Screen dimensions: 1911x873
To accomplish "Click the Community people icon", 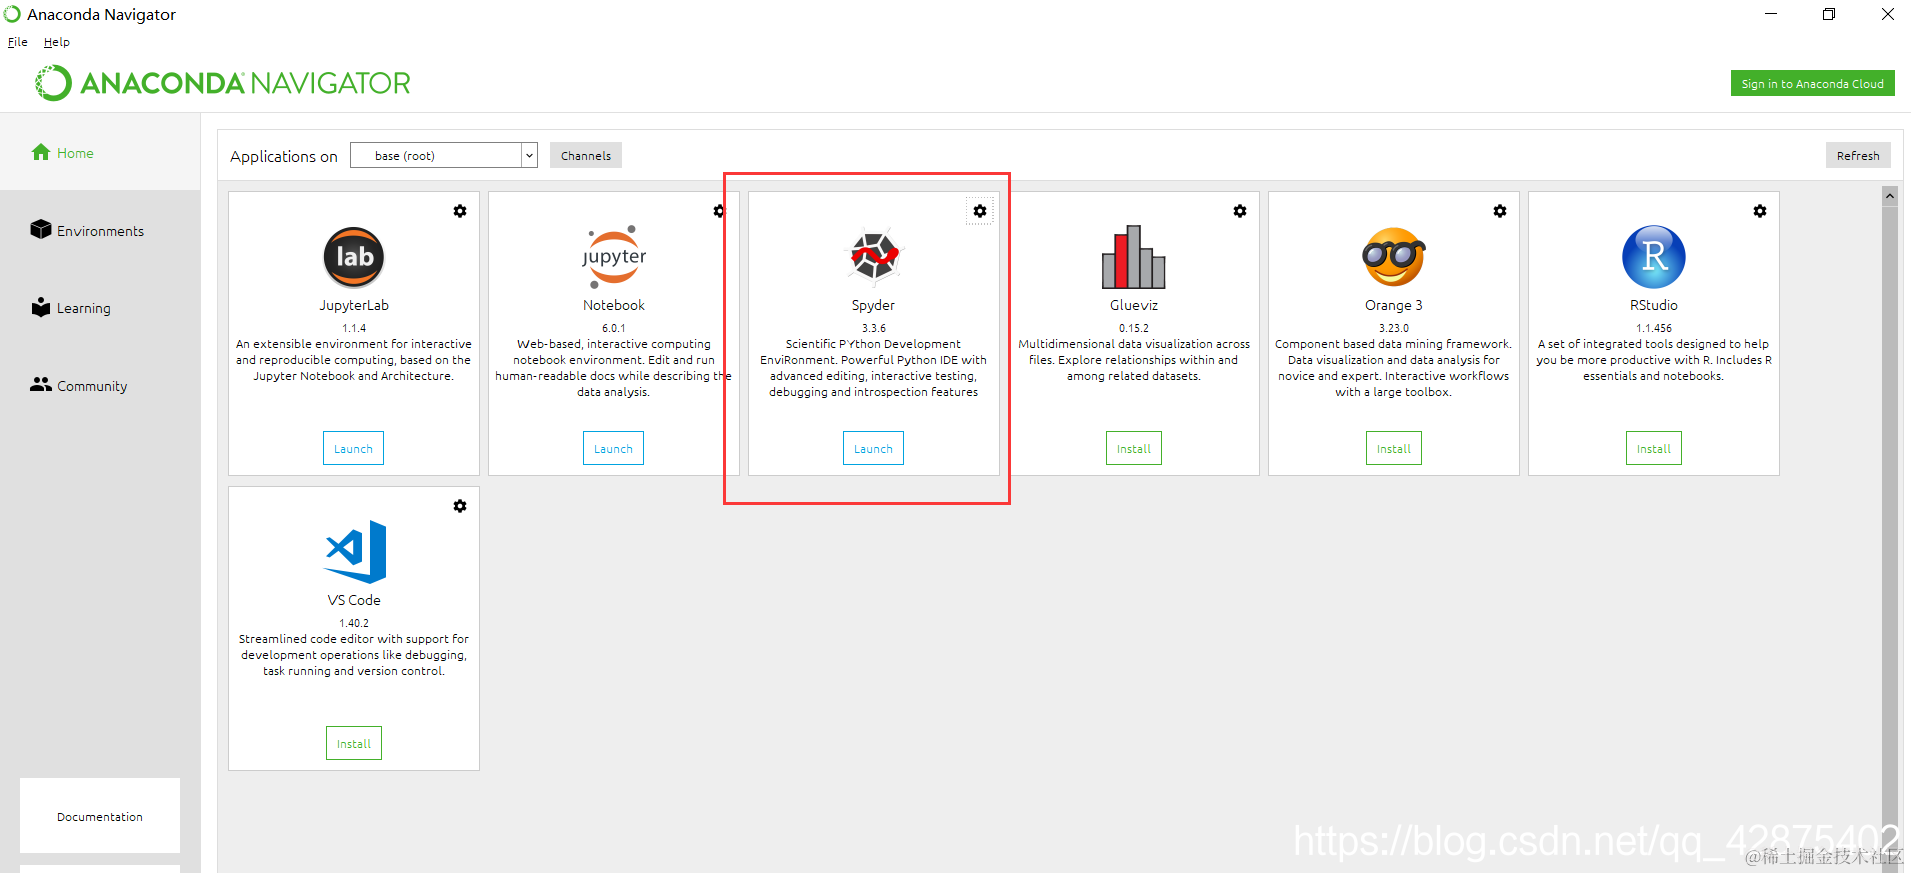I will tap(41, 384).
